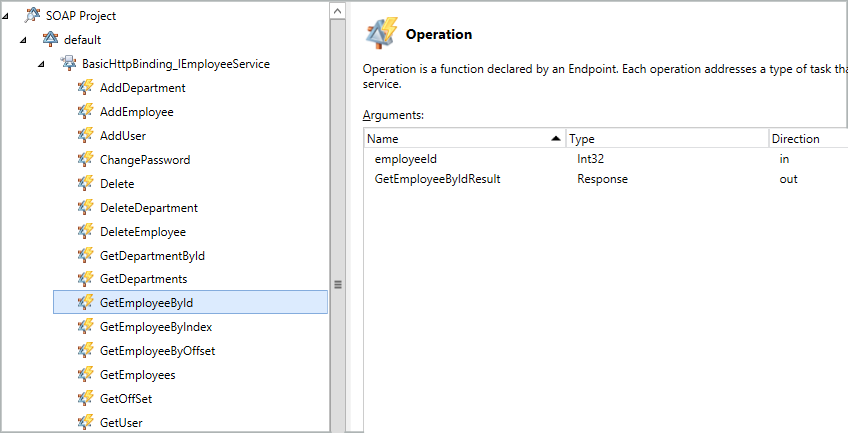Select the GetEmployees operation
848x433 pixels.
tap(138, 375)
